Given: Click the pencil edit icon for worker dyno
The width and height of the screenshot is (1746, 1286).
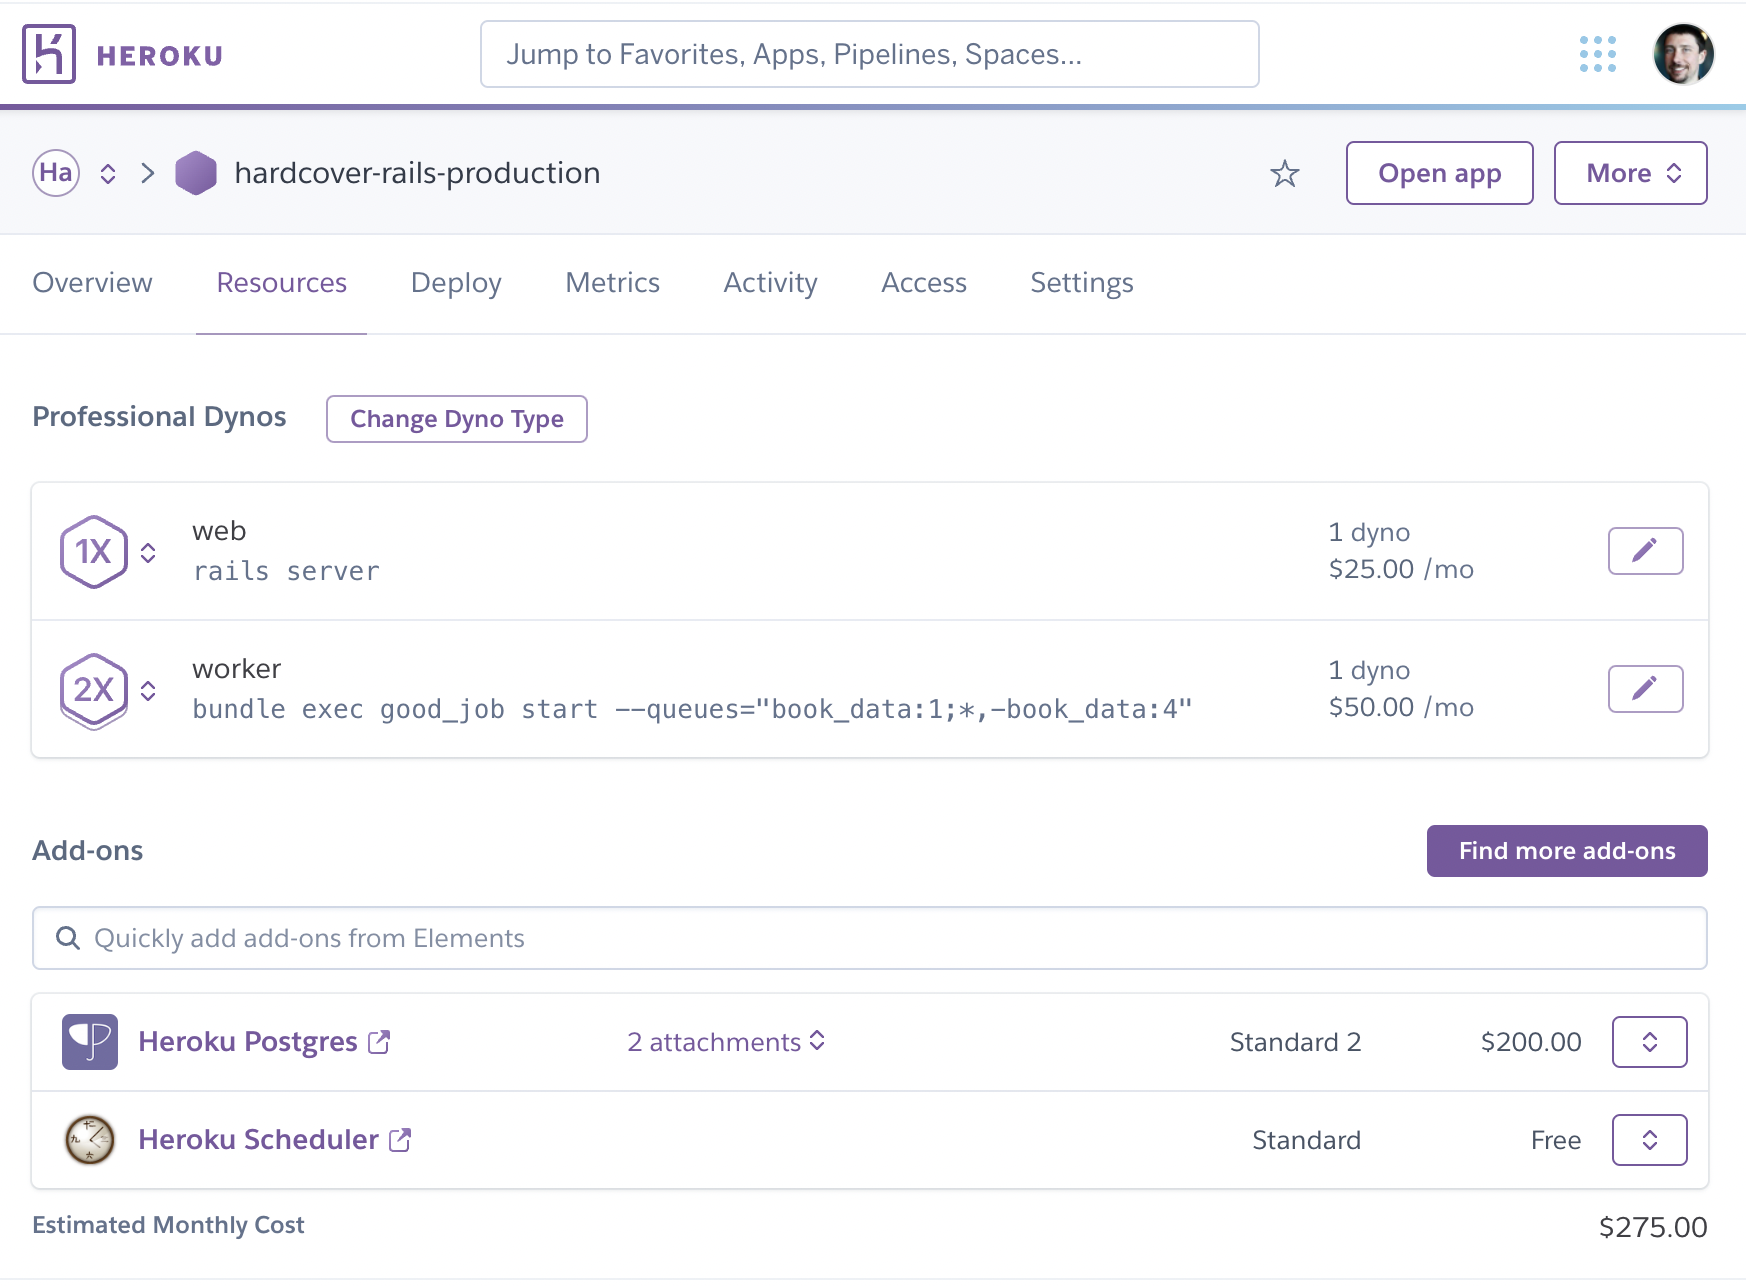Looking at the screenshot, I should (x=1645, y=689).
